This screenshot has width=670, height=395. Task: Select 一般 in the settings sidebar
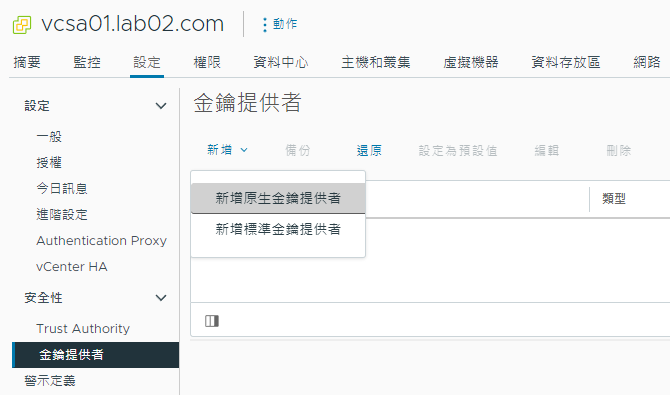[49, 137]
